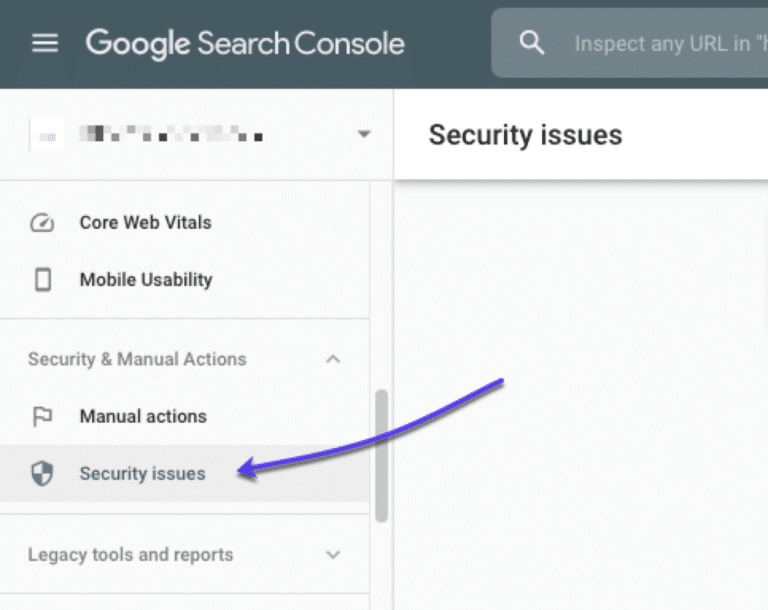Viewport: 768px width, 610px height.
Task: Click the Mobile Usability phone icon
Action: (x=42, y=280)
